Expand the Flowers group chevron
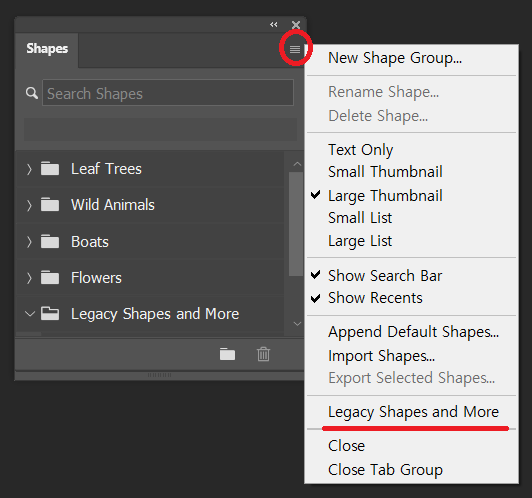 [x=29, y=278]
